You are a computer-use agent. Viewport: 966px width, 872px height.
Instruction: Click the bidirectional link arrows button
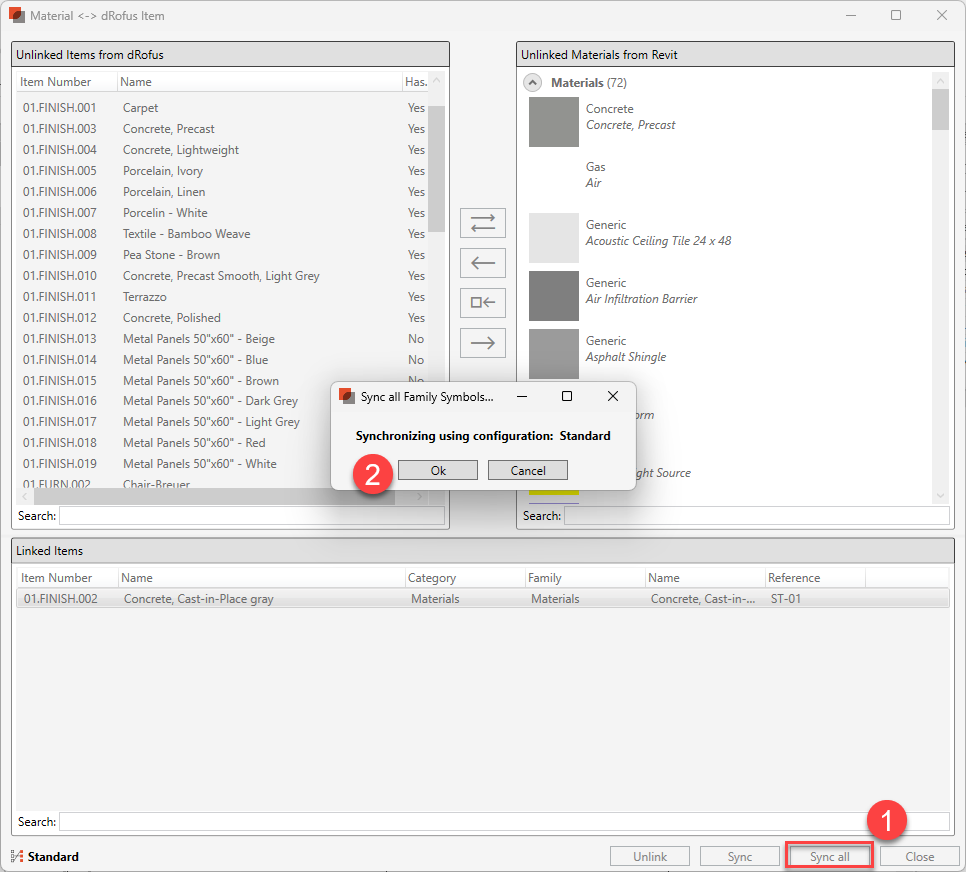[482, 223]
